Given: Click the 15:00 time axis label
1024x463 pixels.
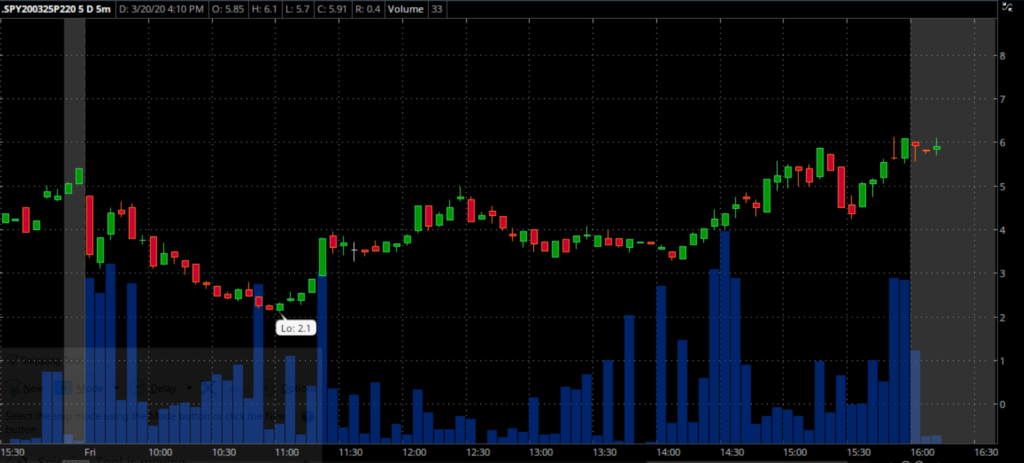Looking at the screenshot, I should [795, 452].
